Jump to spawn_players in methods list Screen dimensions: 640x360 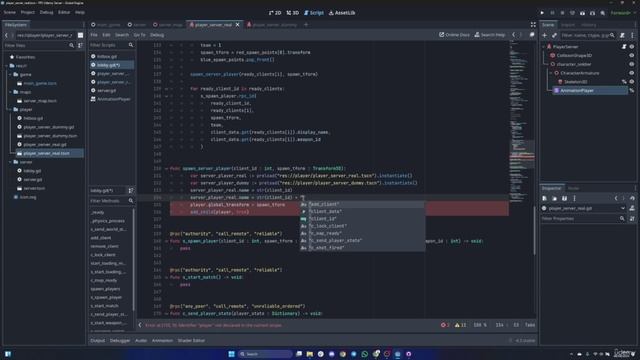click(105, 289)
